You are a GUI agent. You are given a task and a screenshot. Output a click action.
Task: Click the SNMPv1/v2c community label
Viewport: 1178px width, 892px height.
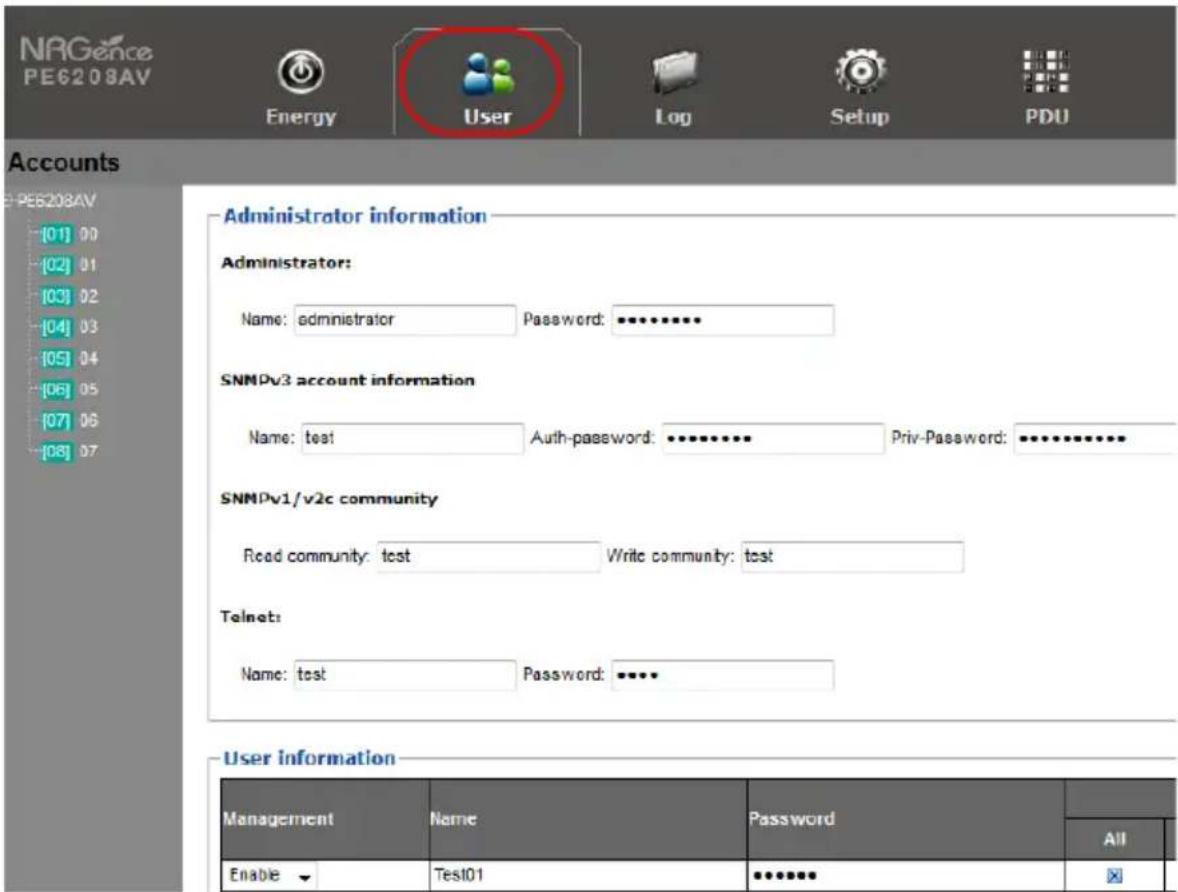click(x=328, y=499)
